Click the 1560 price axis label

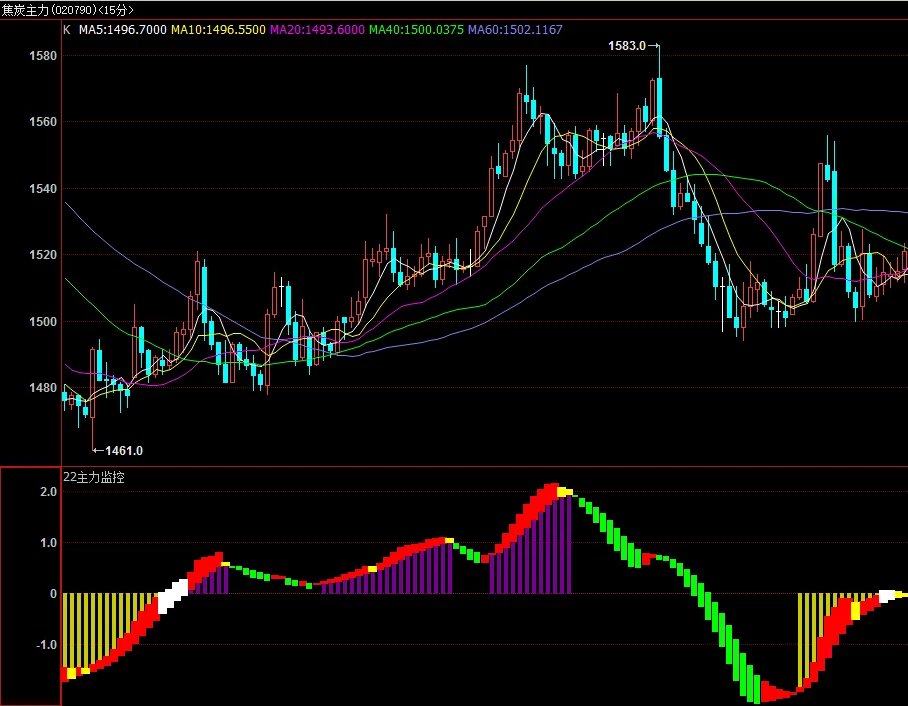click(x=43, y=122)
